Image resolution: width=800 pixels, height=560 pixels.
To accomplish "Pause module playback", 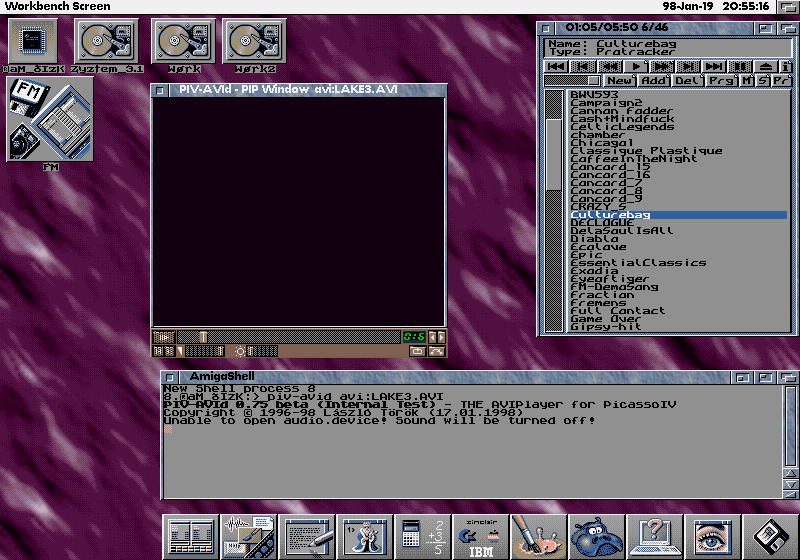I will click(x=740, y=66).
